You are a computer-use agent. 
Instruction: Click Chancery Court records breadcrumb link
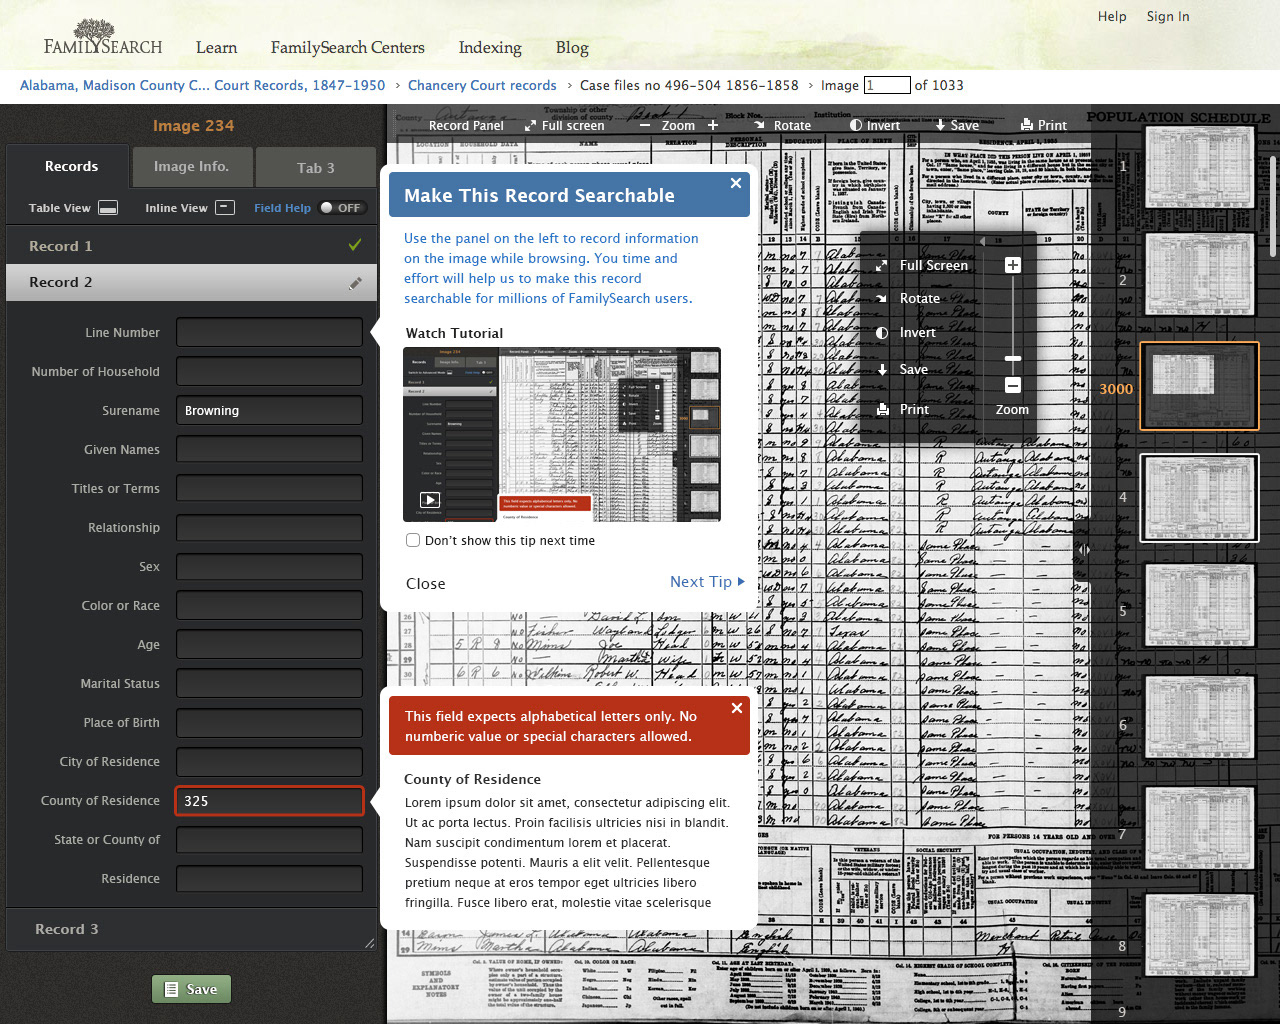pyautogui.click(x=482, y=85)
